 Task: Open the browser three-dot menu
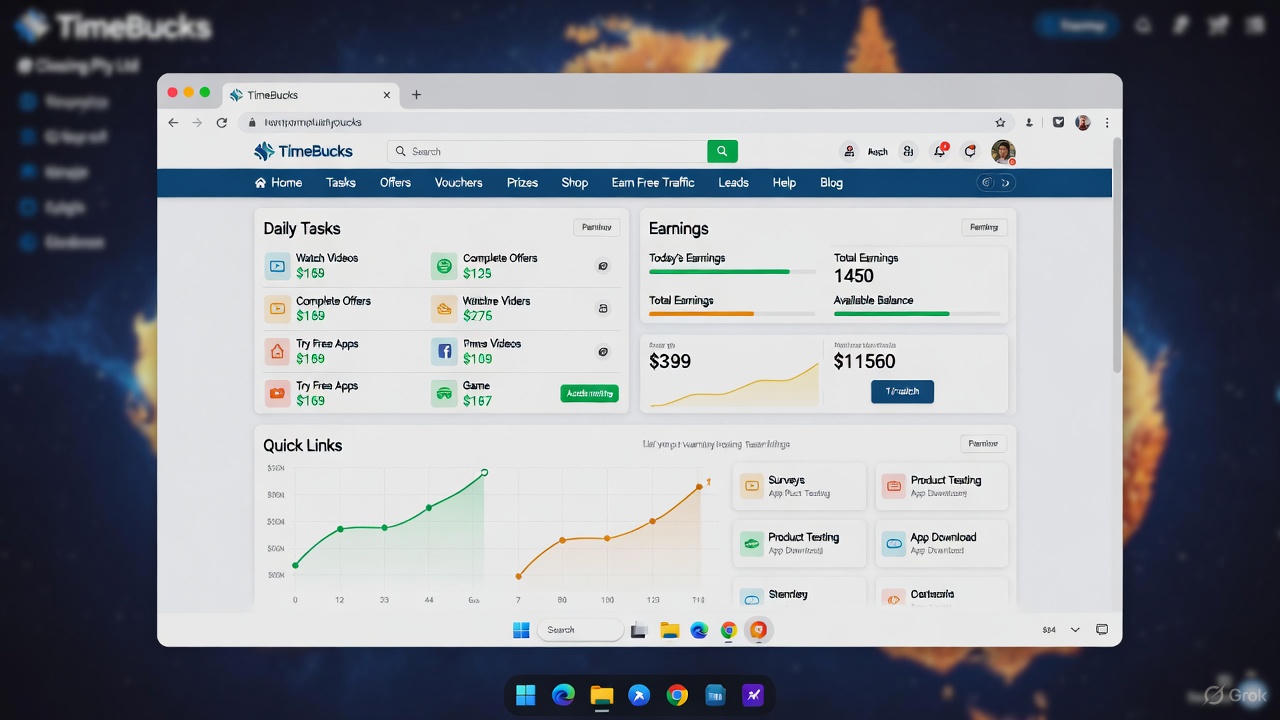[x=1107, y=122]
